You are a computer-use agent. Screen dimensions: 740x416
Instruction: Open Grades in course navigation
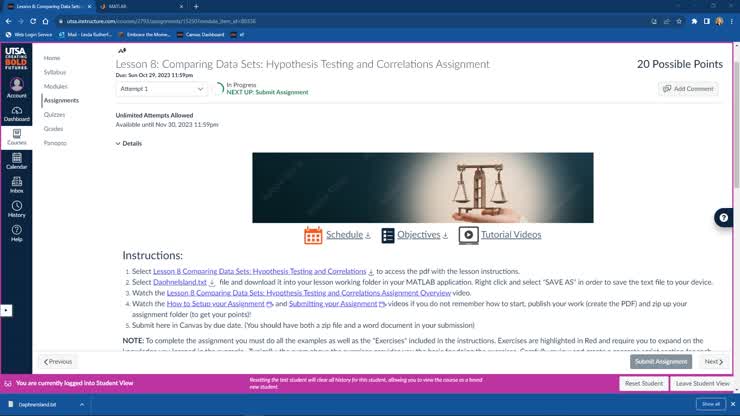53,128
